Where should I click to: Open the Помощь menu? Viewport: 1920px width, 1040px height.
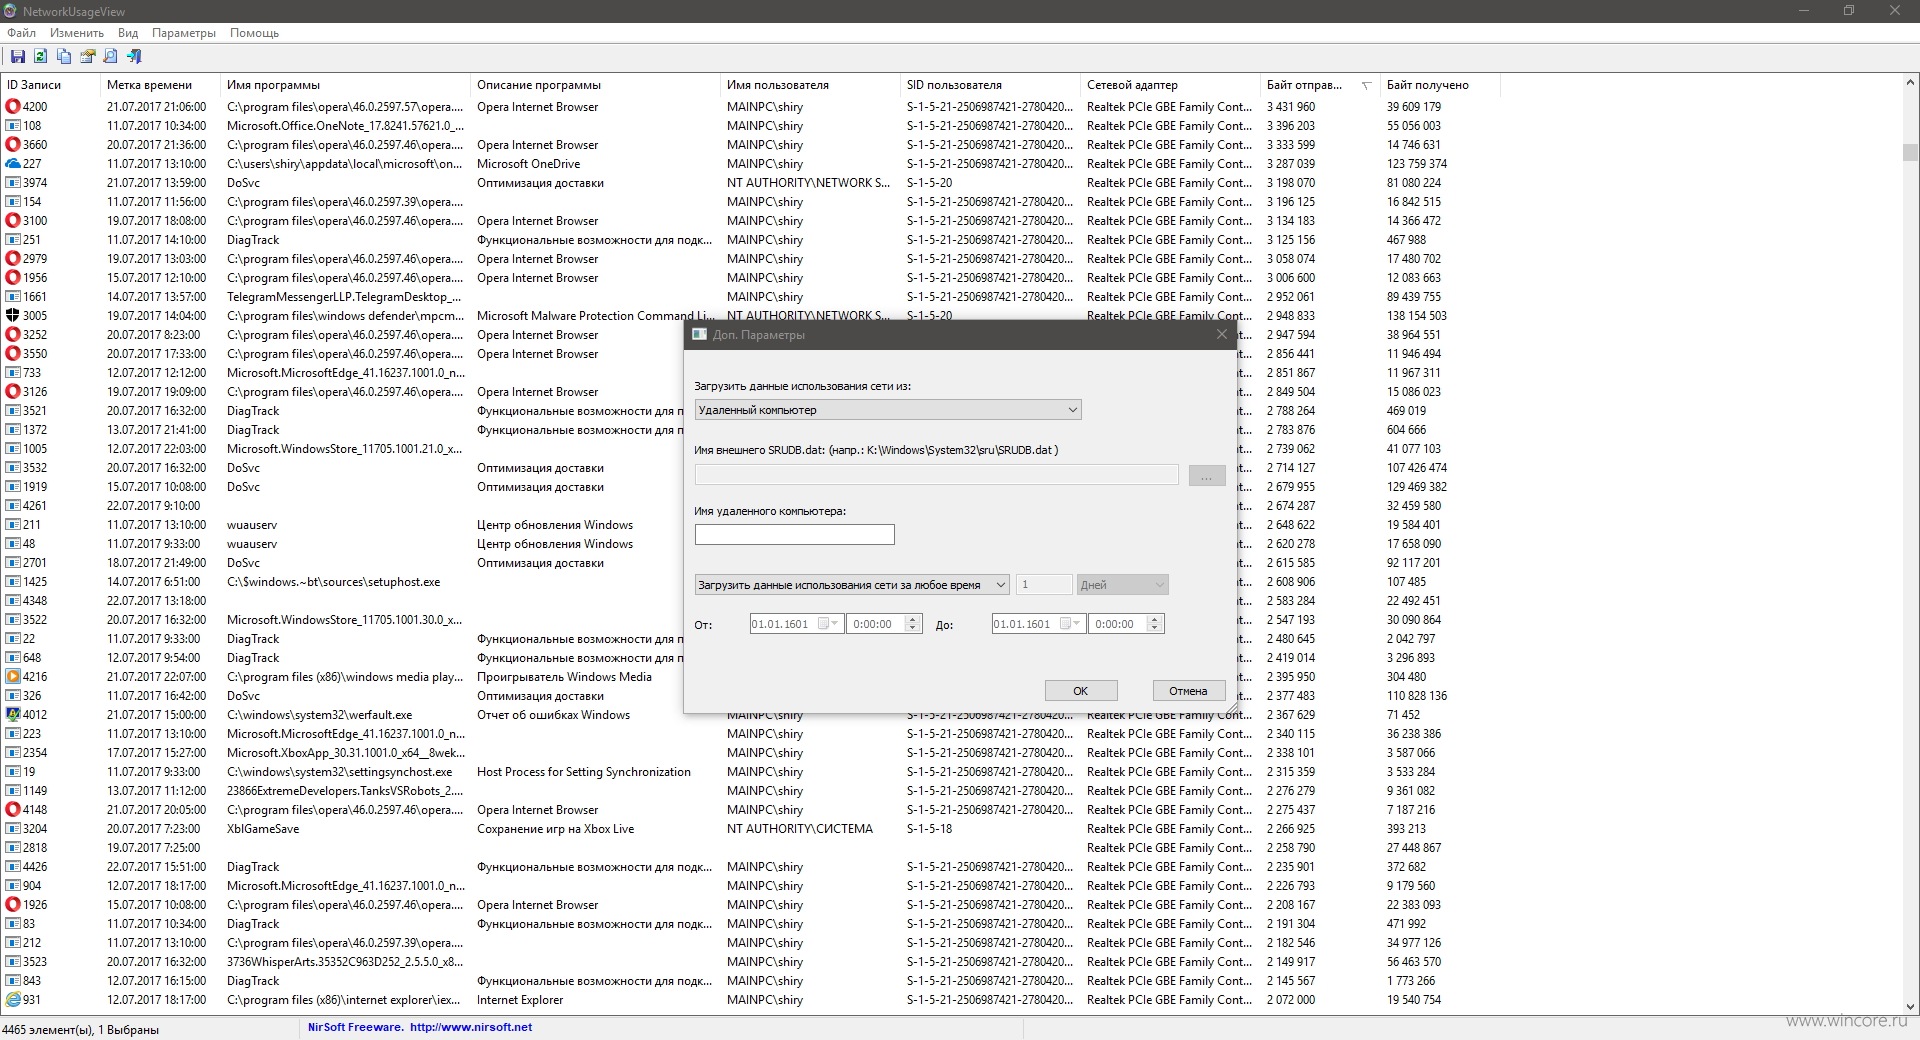[x=254, y=33]
